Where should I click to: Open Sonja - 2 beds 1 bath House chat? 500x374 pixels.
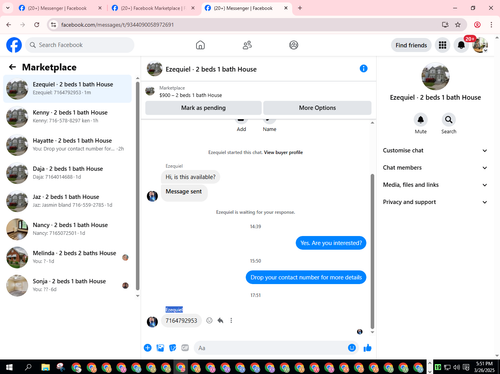coord(68,285)
